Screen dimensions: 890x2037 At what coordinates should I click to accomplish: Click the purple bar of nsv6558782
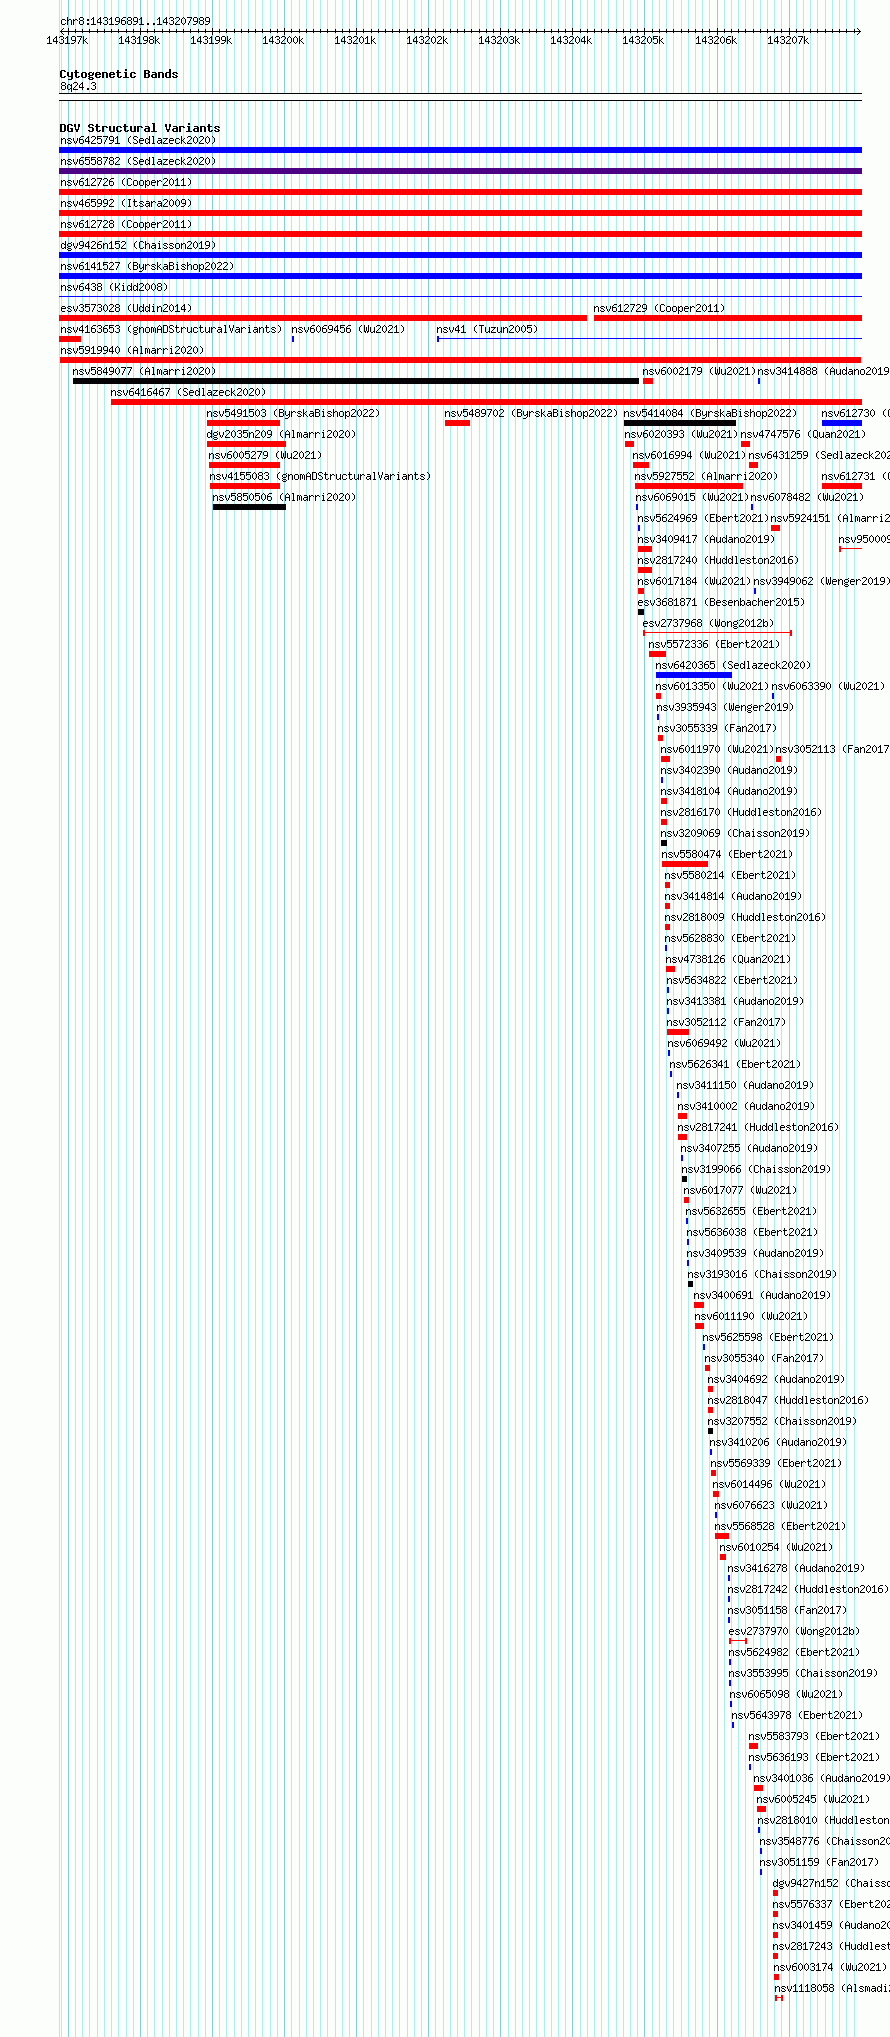(x=460, y=171)
